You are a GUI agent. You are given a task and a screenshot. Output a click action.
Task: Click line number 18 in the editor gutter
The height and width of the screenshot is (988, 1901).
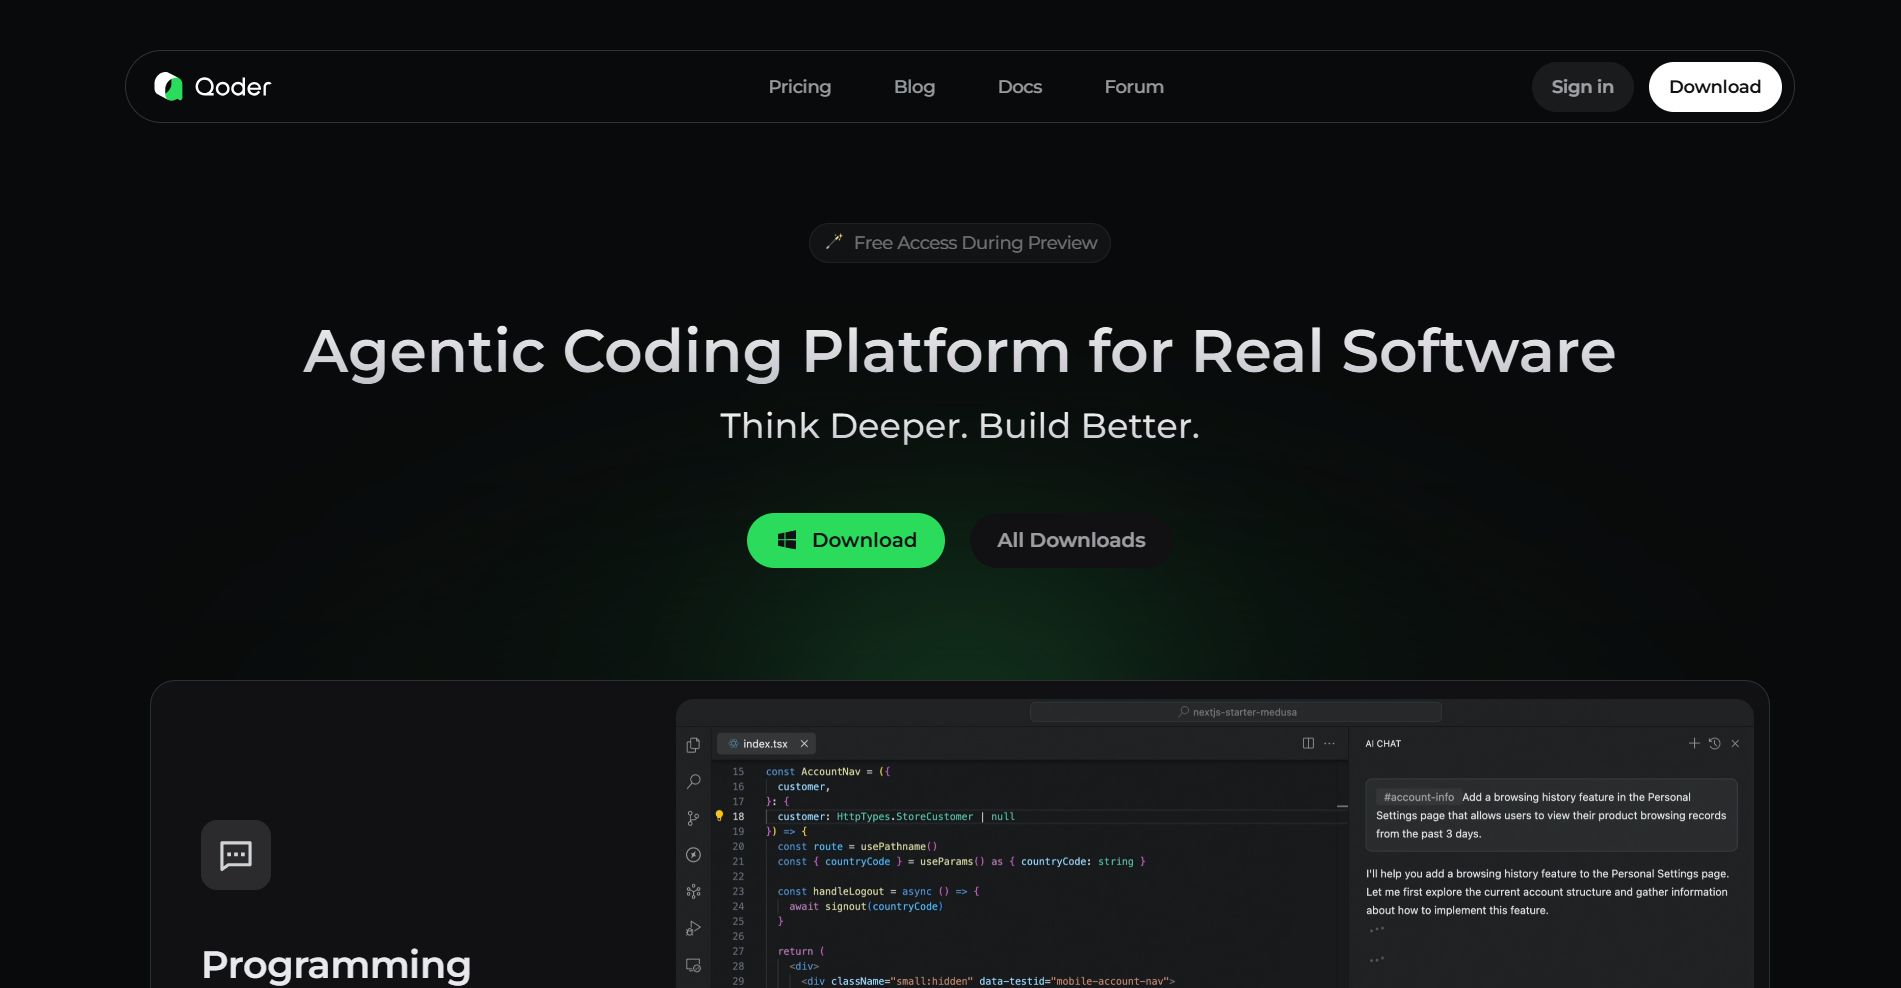(x=738, y=817)
